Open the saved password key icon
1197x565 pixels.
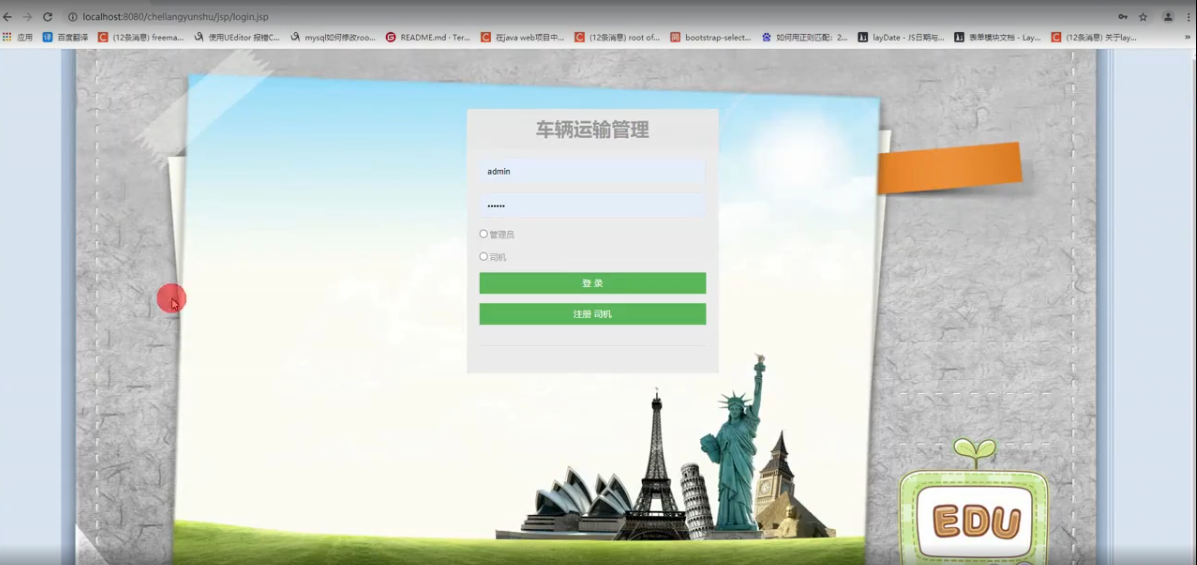point(1123,17)
